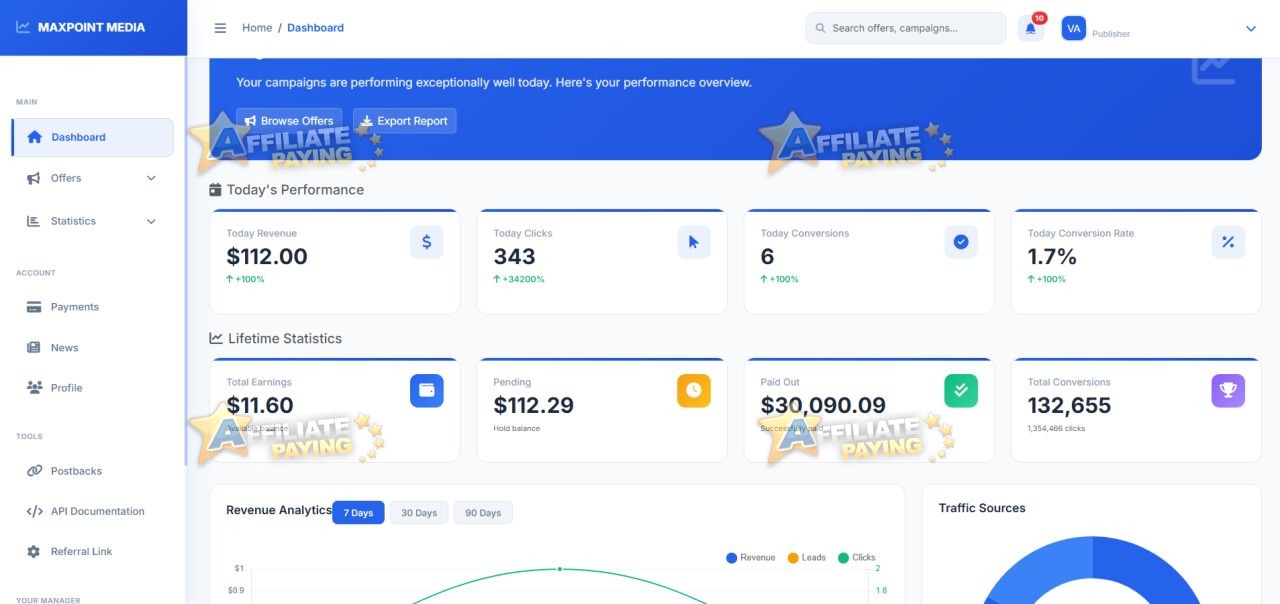Click the checkmark icon on Today Conversions card
This screenshot has width=1280, height=604.
[x=961, y=242]
